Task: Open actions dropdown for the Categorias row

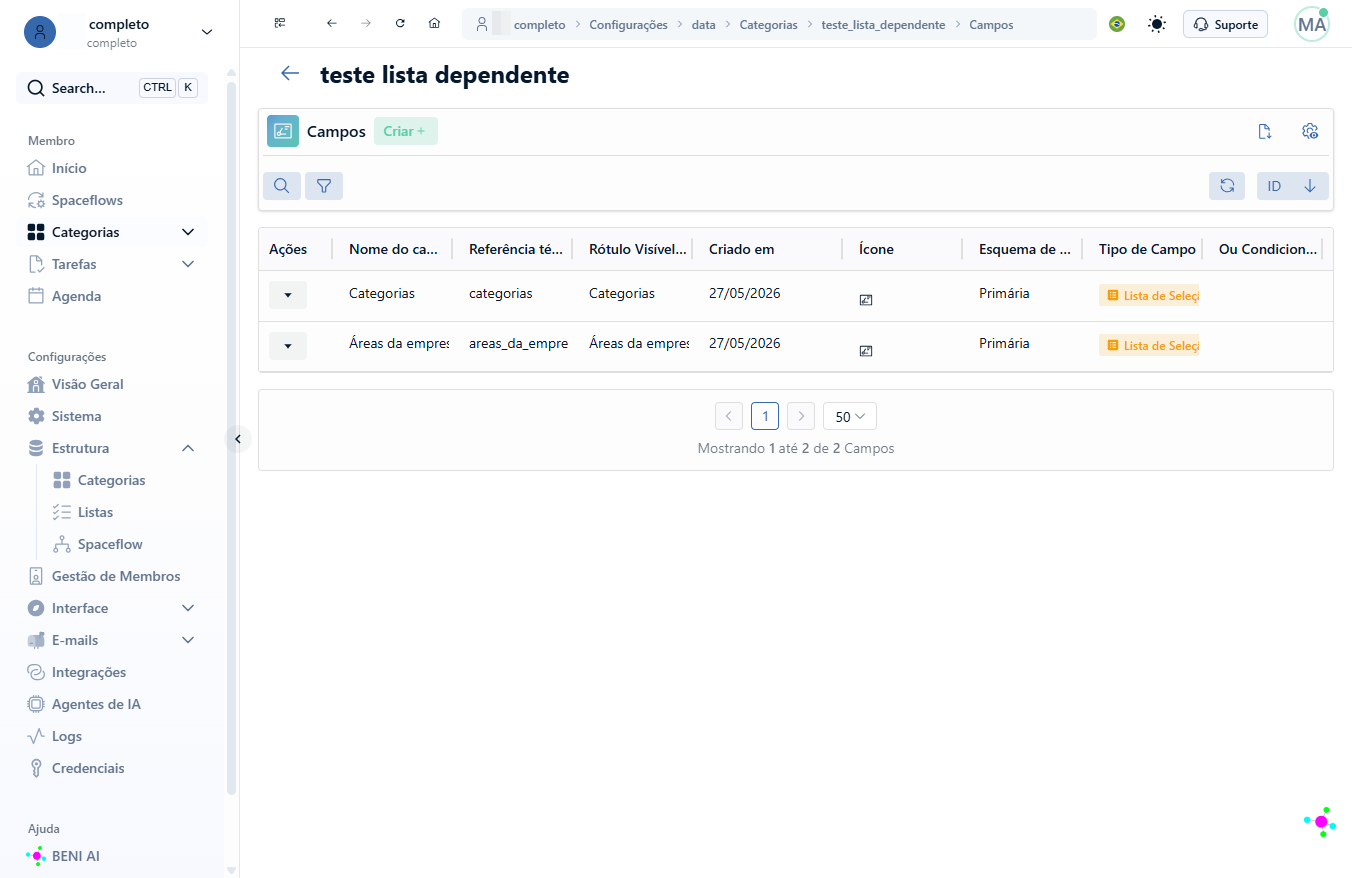Action: click(288, 295)
